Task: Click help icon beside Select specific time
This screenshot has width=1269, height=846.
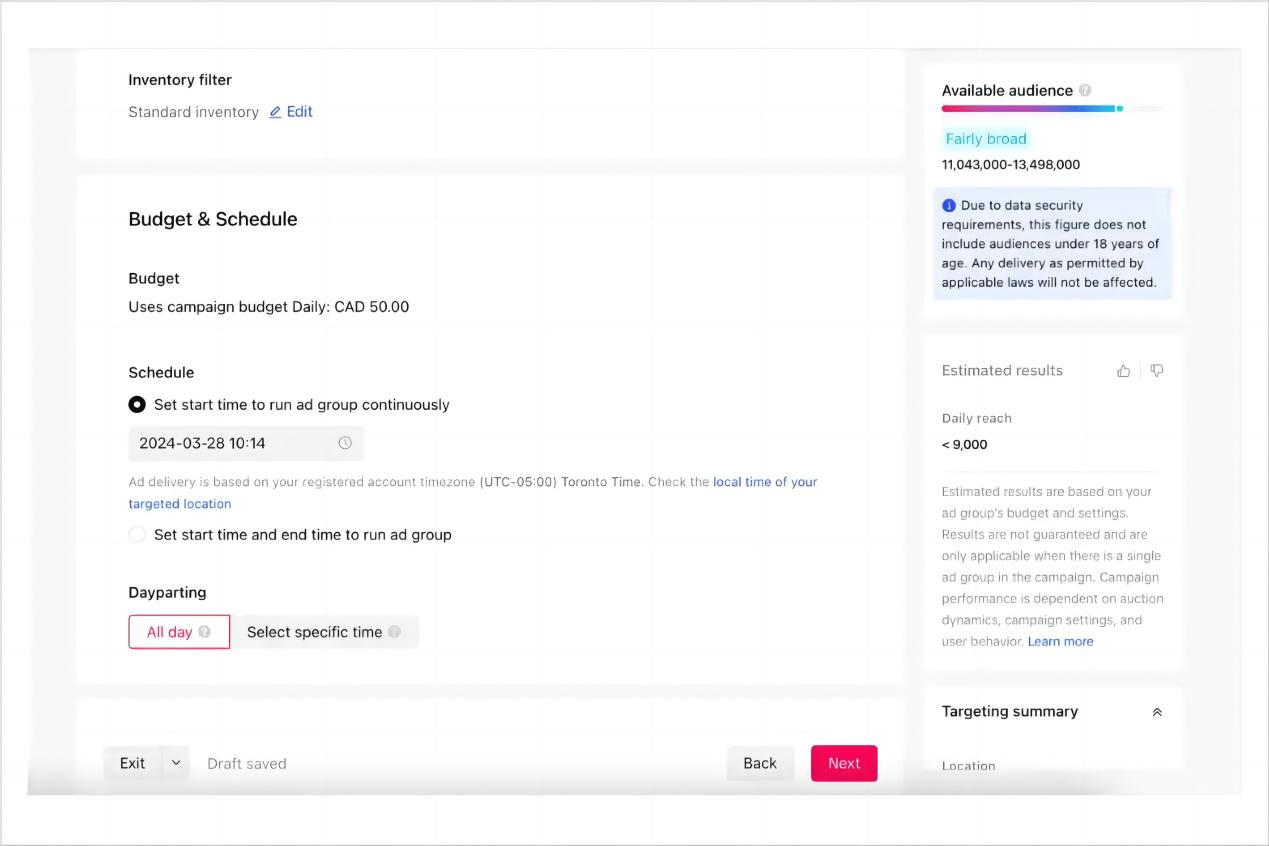Action: tap(395, 632)
